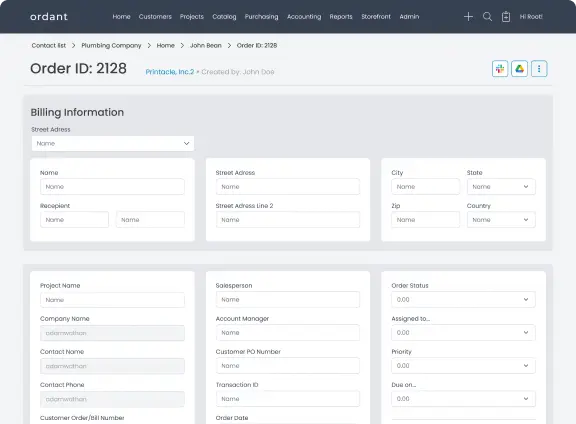Open the Country dropdown
This screenshot has width=576, height=424.
(501, 220)
